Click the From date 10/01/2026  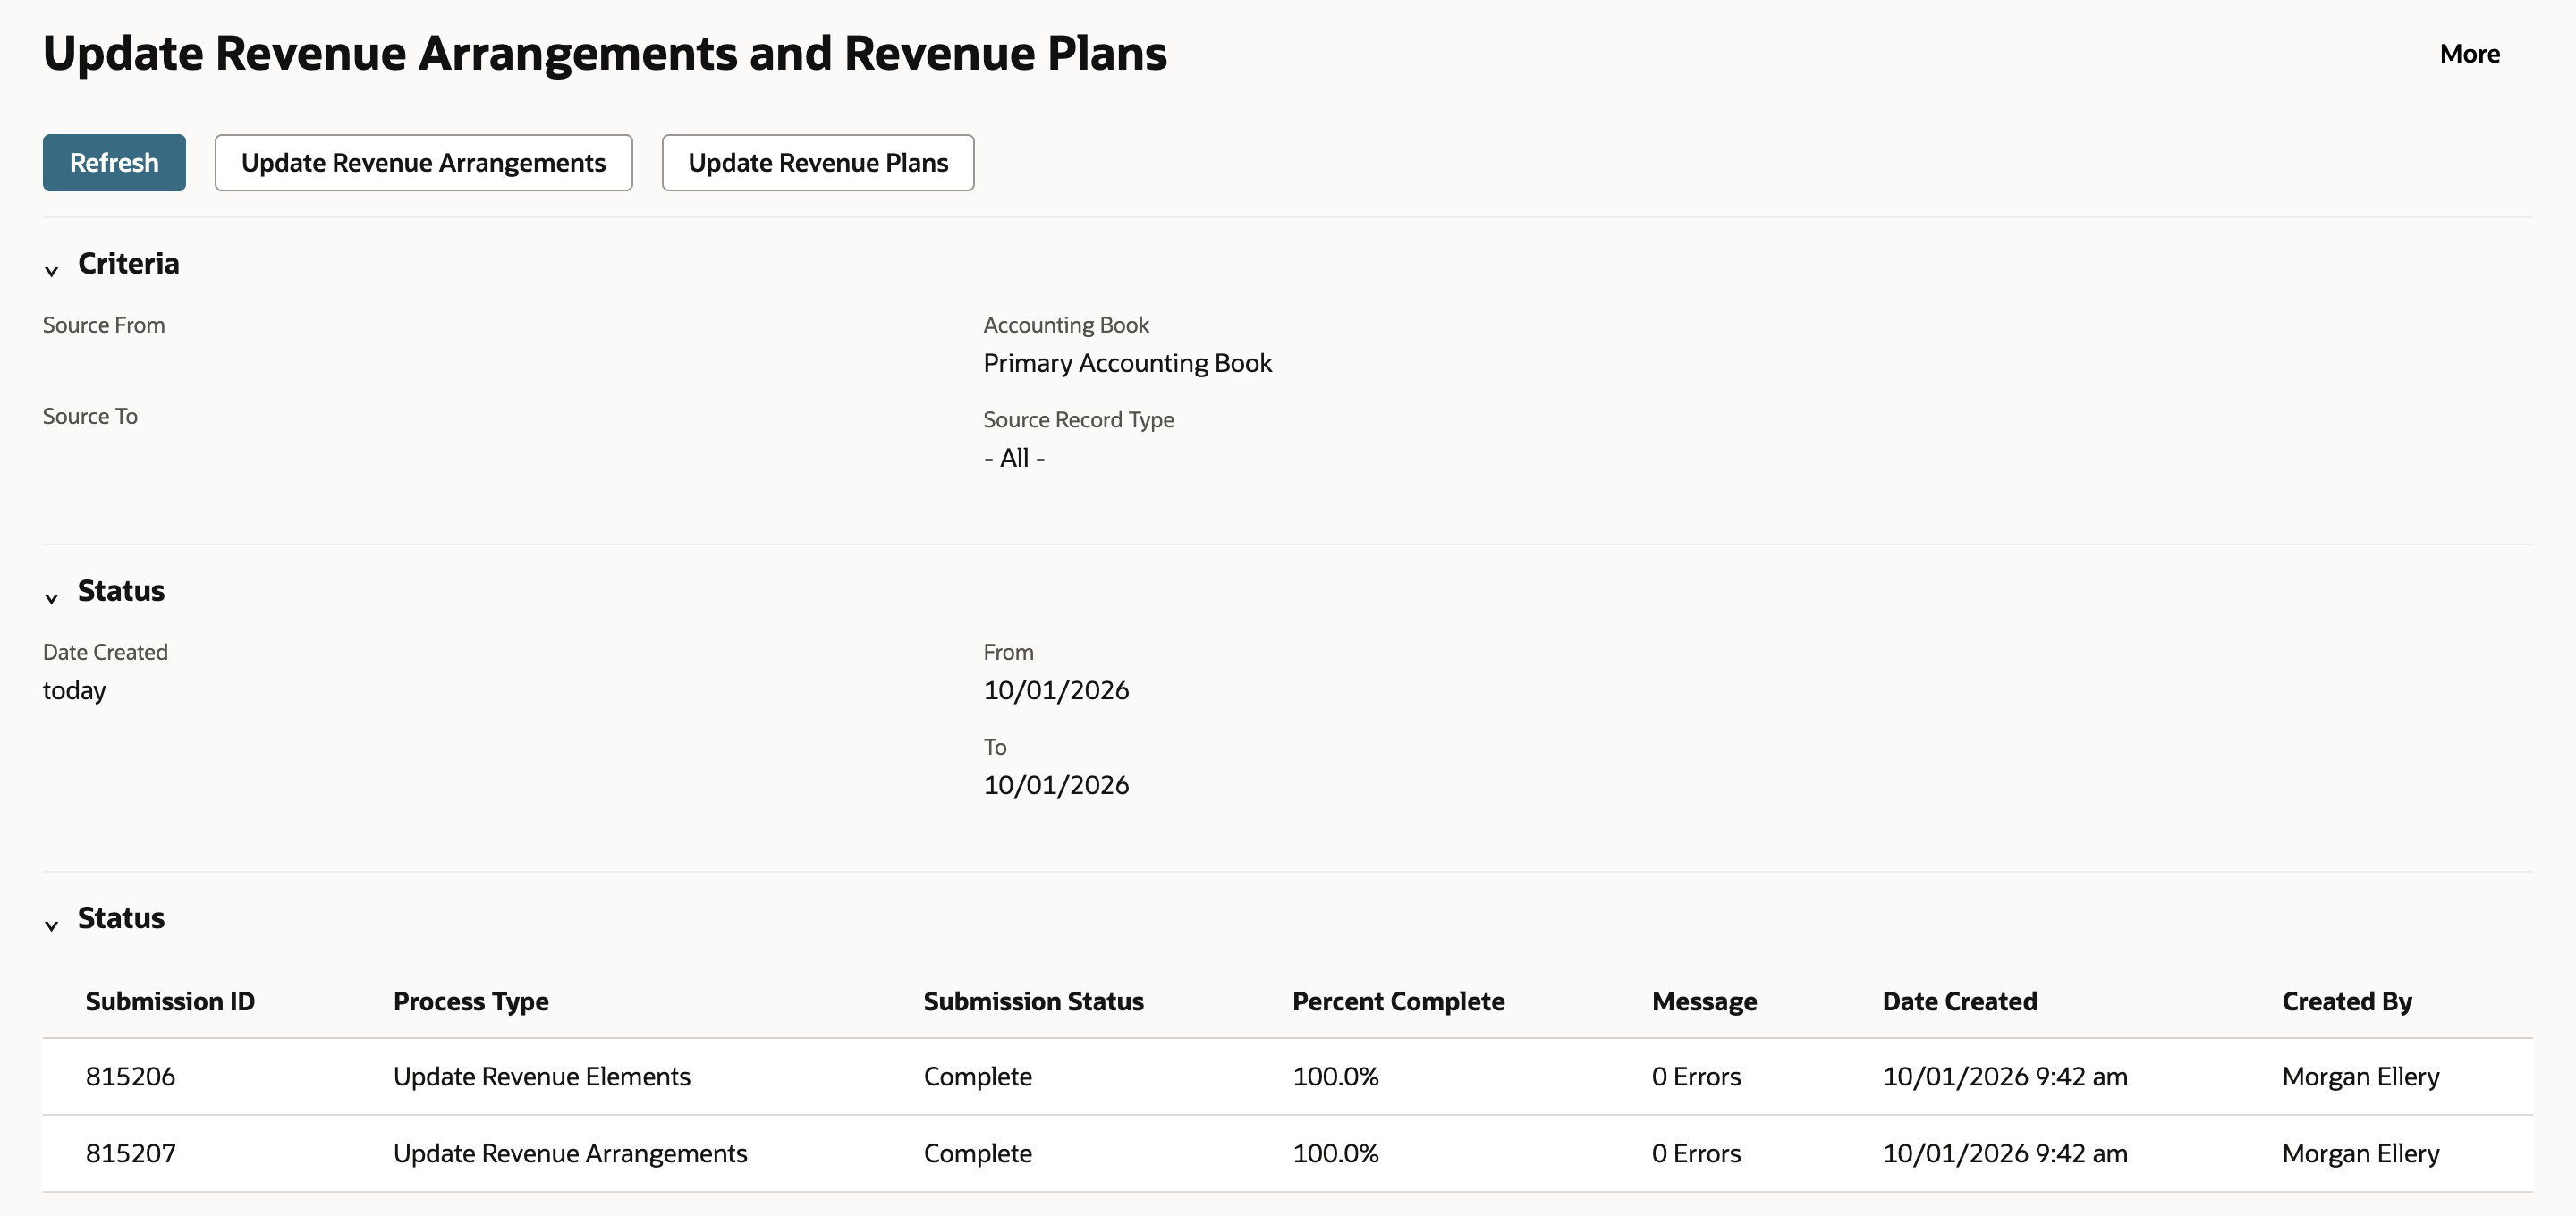(x=1056, y=690)
